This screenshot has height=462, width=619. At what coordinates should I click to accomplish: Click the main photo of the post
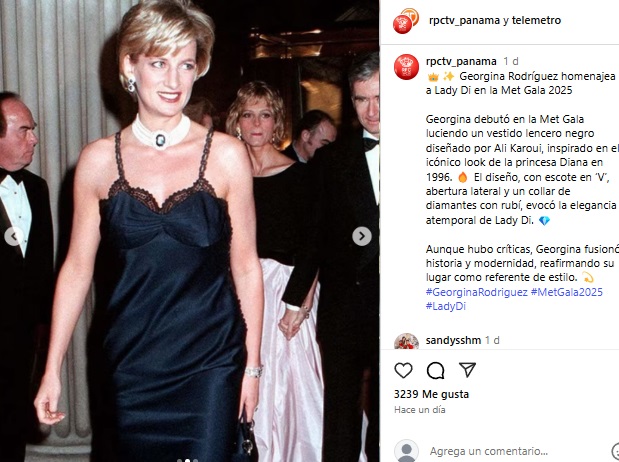click(x=189, y=231)
